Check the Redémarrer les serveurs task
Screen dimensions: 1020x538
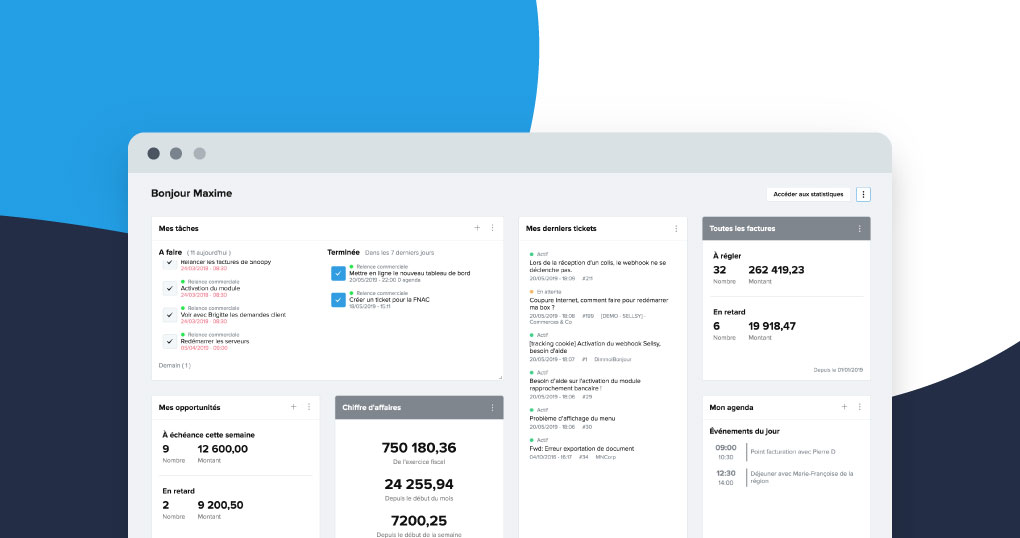point(170,341)
